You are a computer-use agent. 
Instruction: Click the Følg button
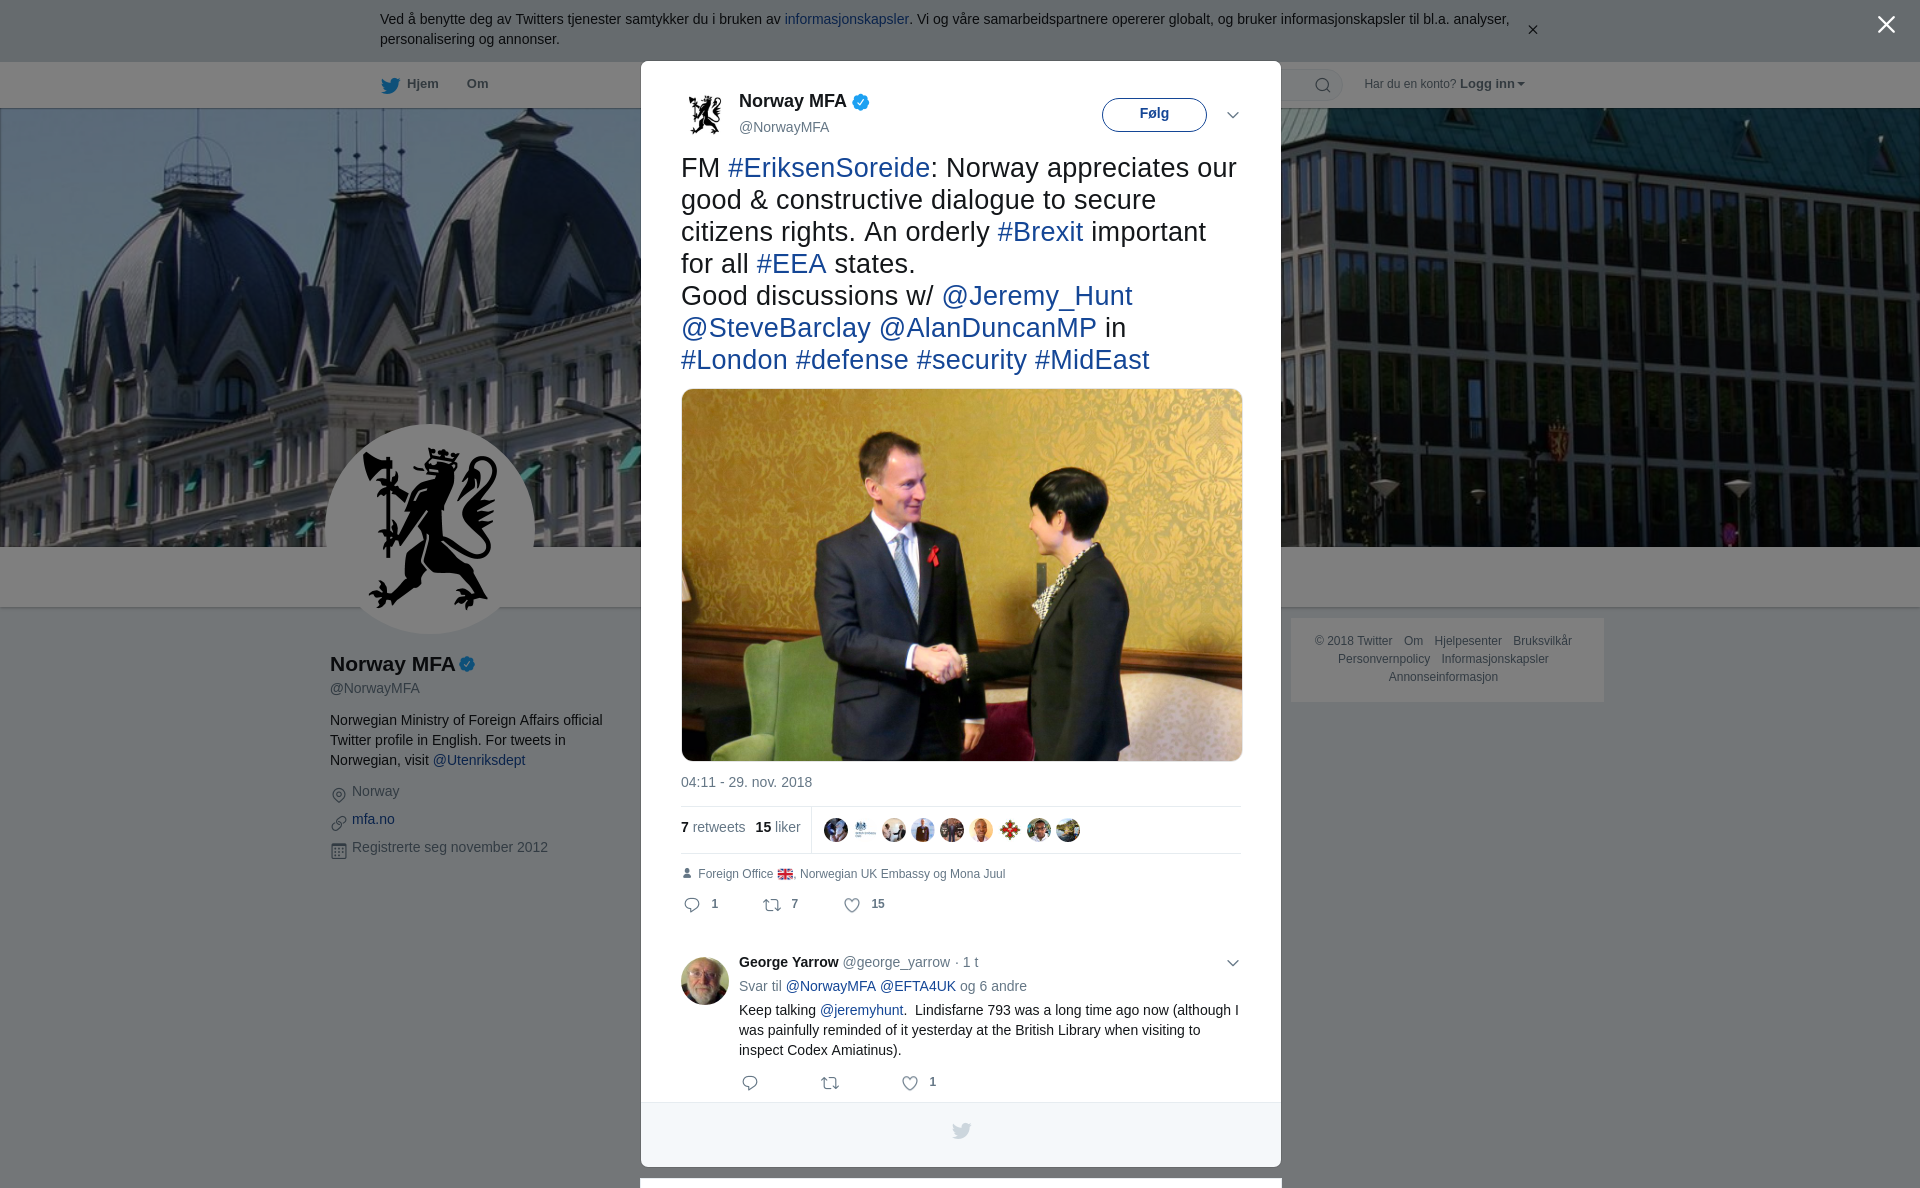coord(1154,114)
